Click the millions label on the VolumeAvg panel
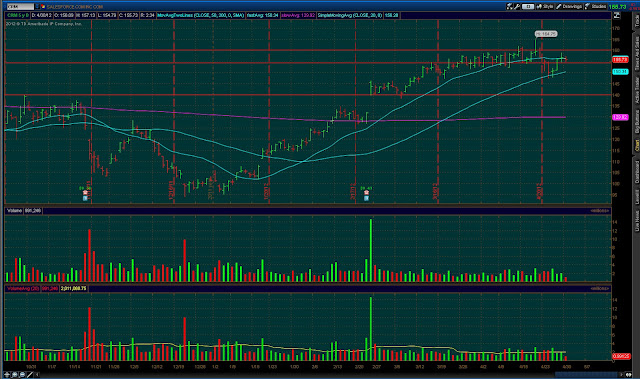This screenshot has height=379, width=640. 600,288
